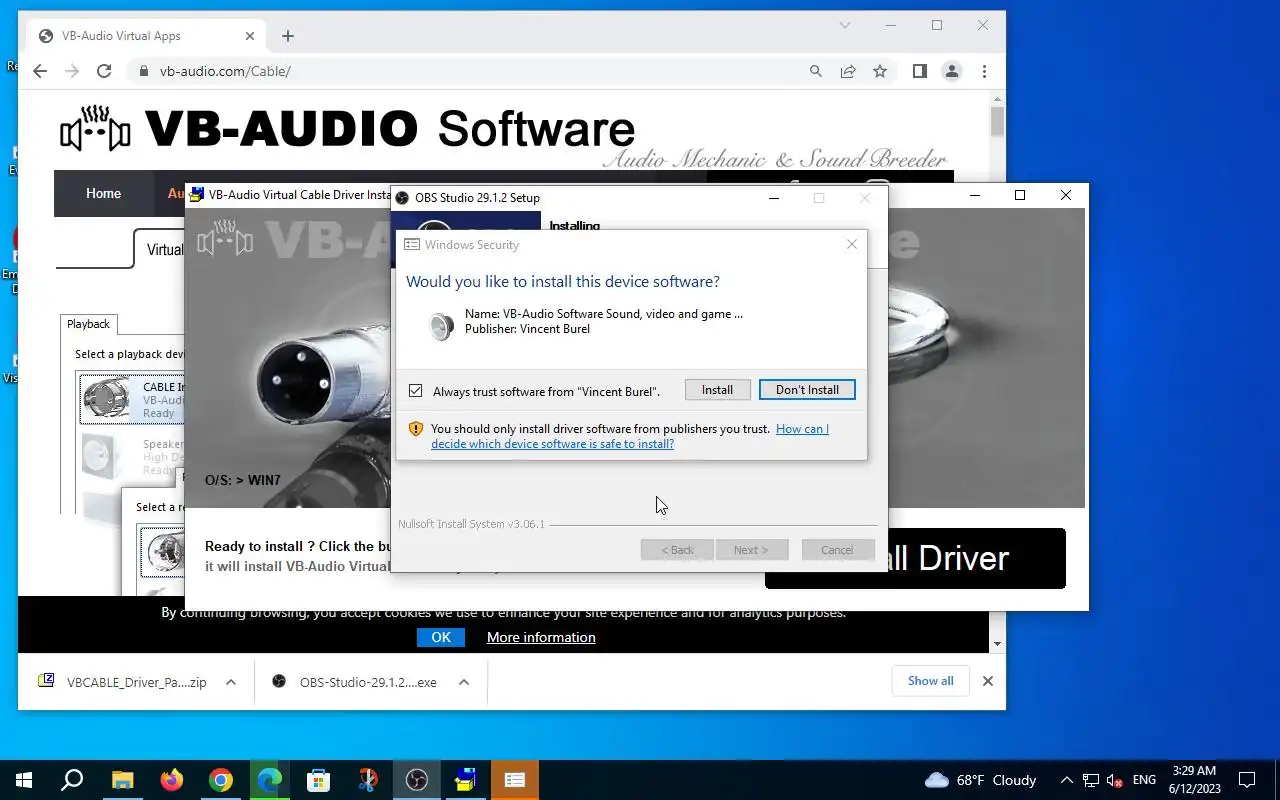Close the Windows Security dialog

(852, 244)
